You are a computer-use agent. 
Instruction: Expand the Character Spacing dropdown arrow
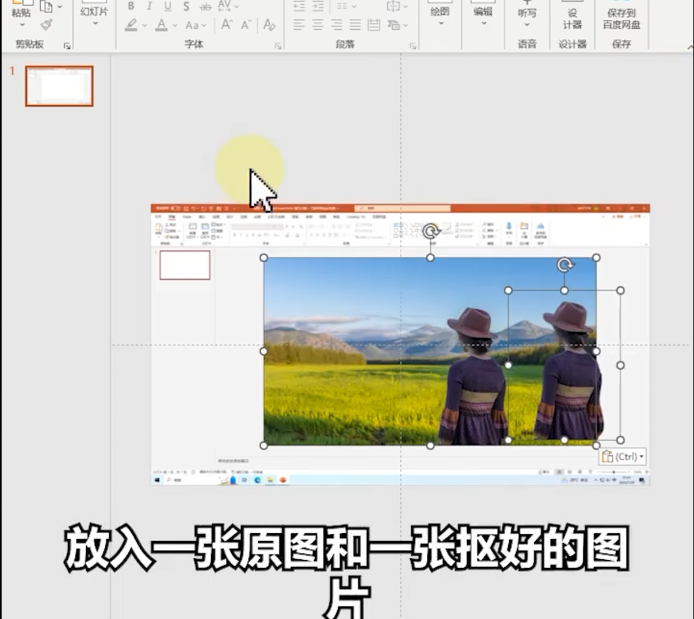[x=236, y=7]
